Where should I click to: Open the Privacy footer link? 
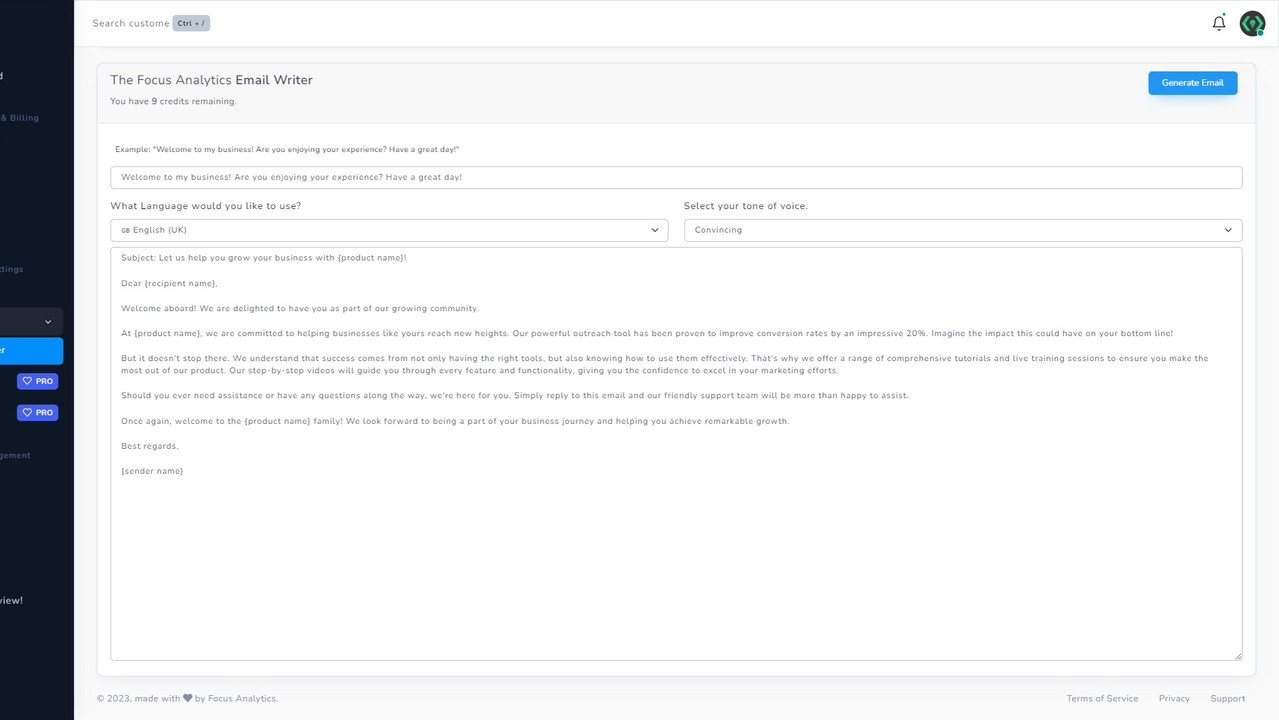(x=1174, y=698)
